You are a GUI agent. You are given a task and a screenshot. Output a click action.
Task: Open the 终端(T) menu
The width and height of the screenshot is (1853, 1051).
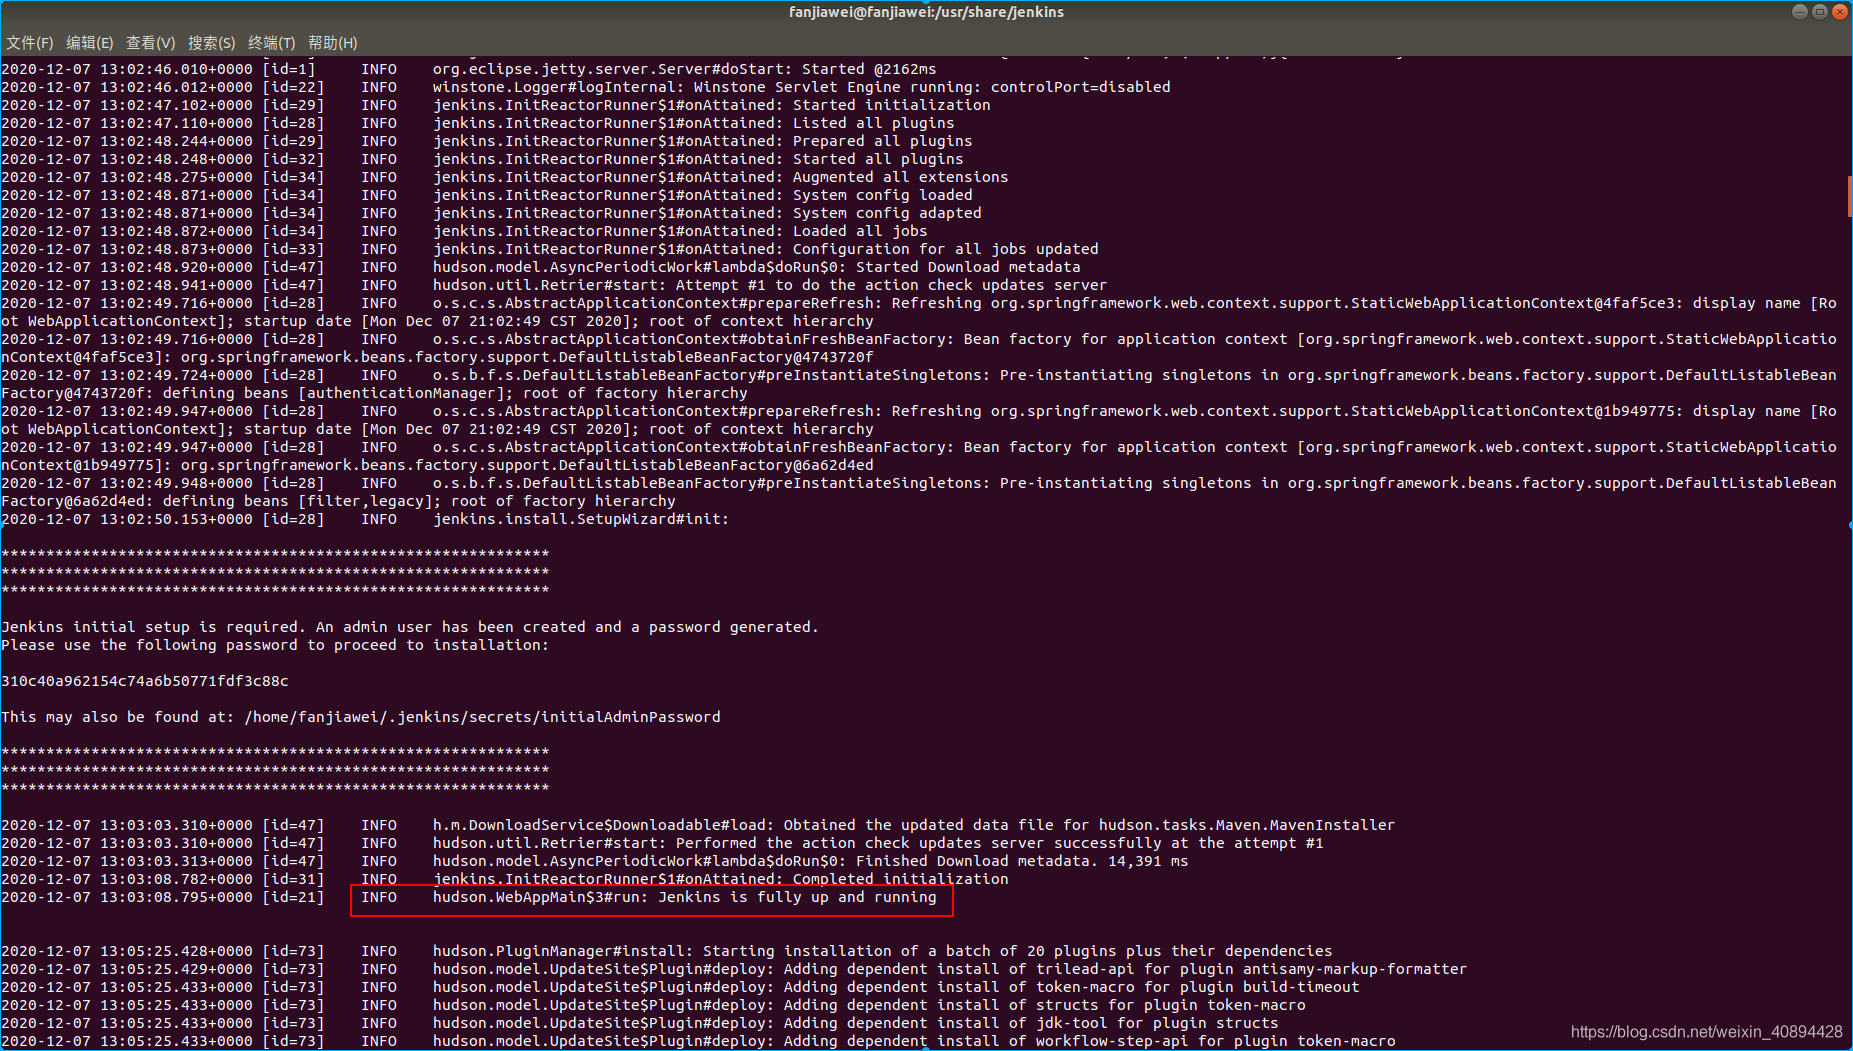tap(272, 43)
